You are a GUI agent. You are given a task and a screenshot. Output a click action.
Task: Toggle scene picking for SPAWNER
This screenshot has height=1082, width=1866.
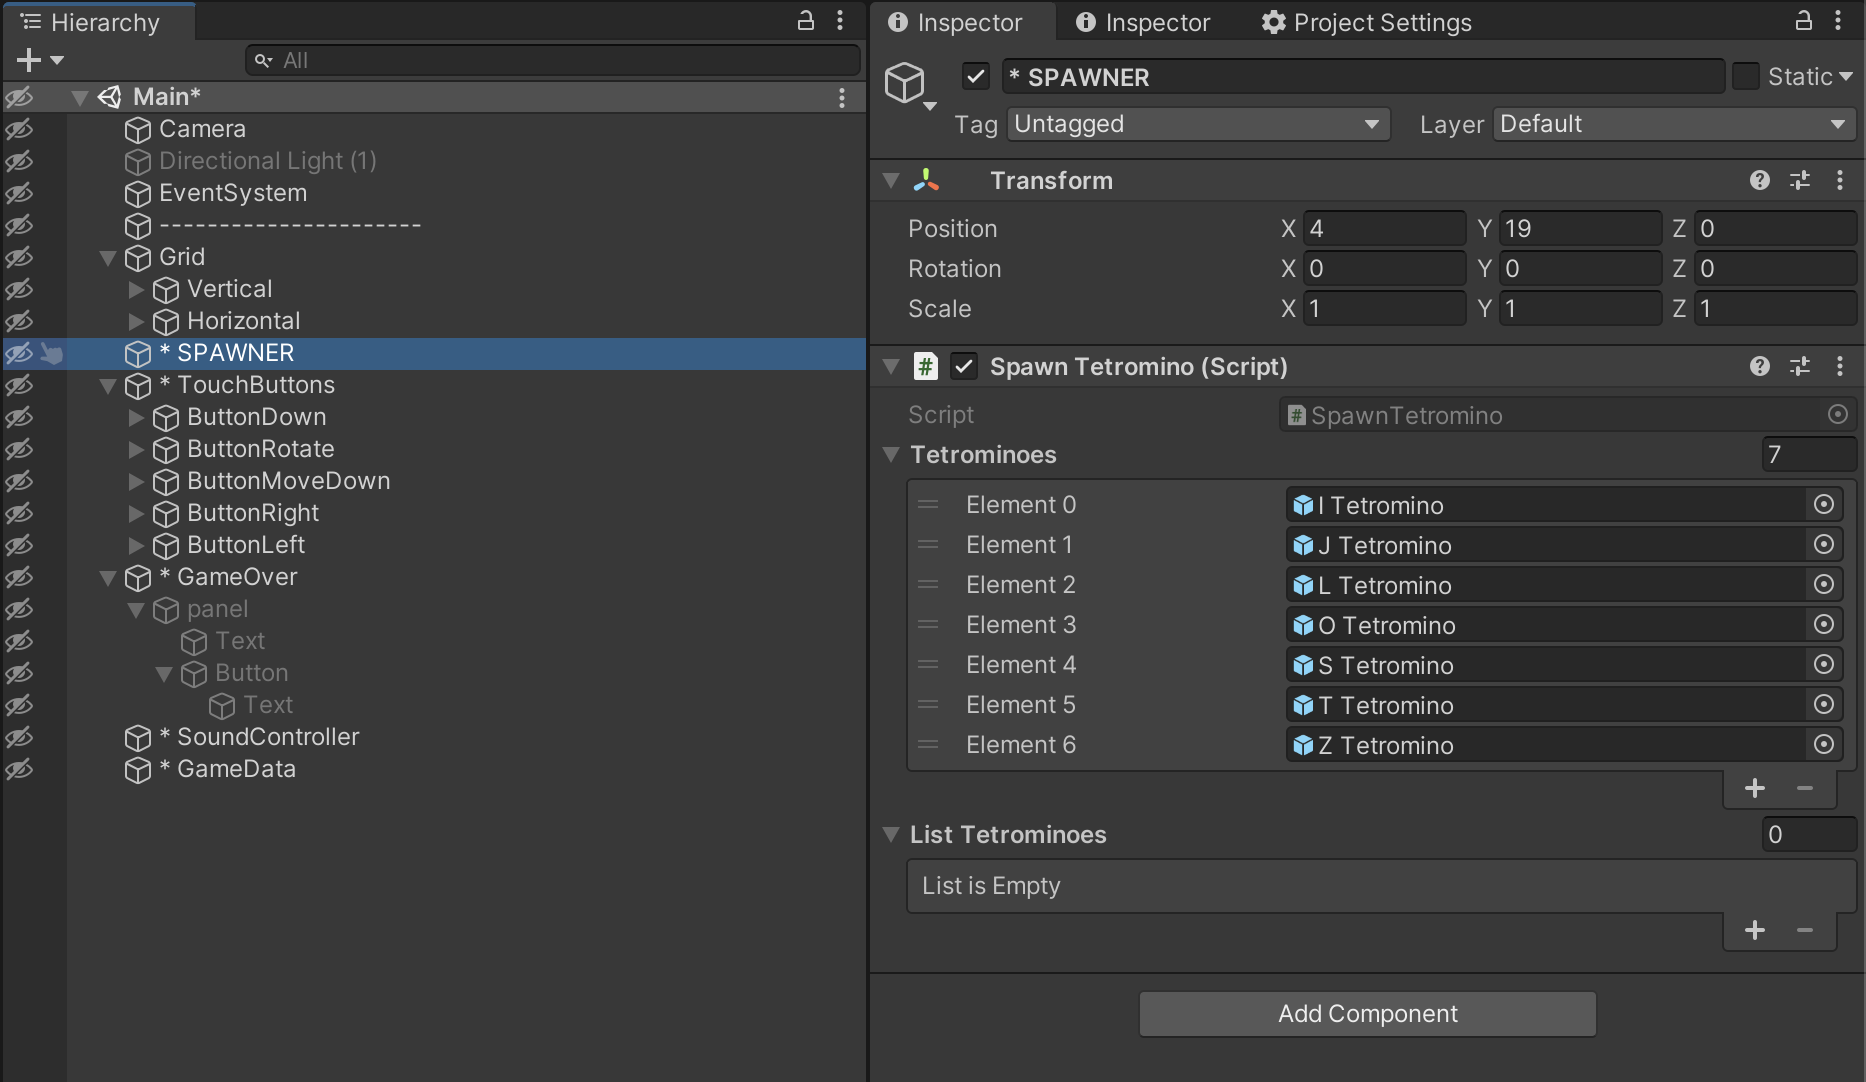pos(52,353)
